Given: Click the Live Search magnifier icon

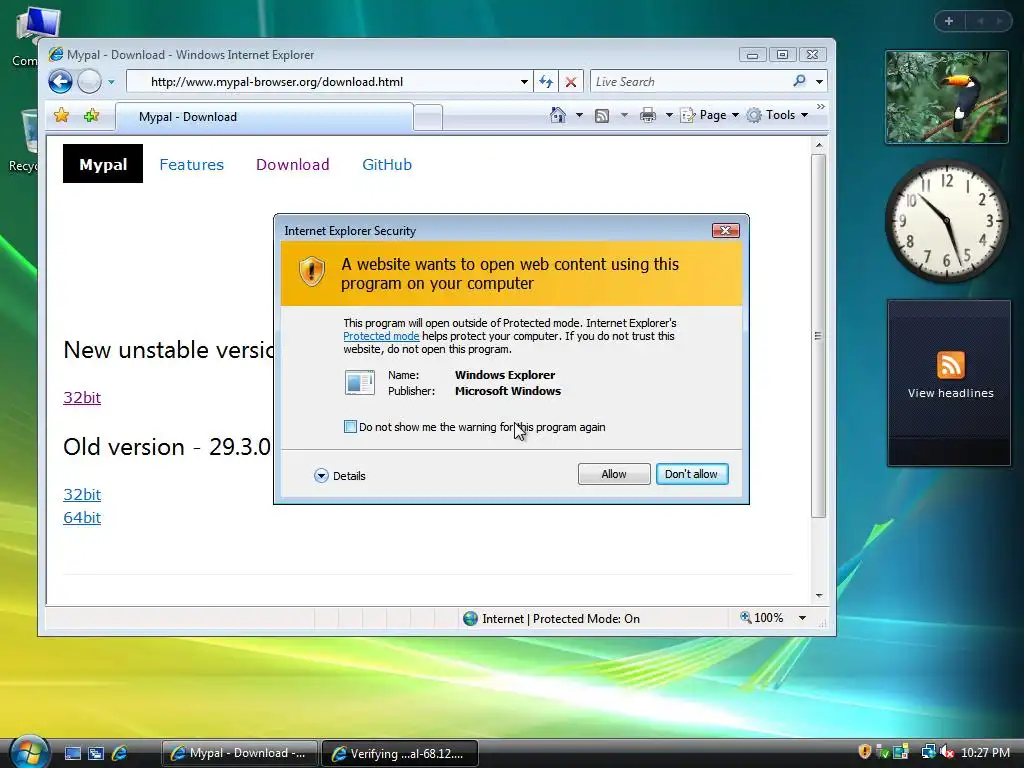Looking at the screenshot, I should click(799, 81).
